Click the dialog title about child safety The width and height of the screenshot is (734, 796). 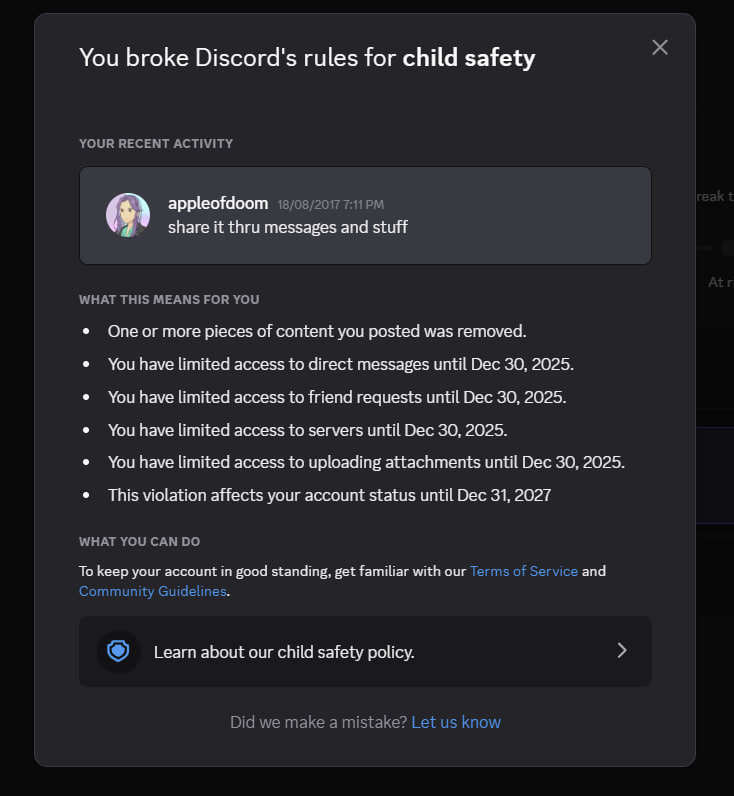[307, 58]
